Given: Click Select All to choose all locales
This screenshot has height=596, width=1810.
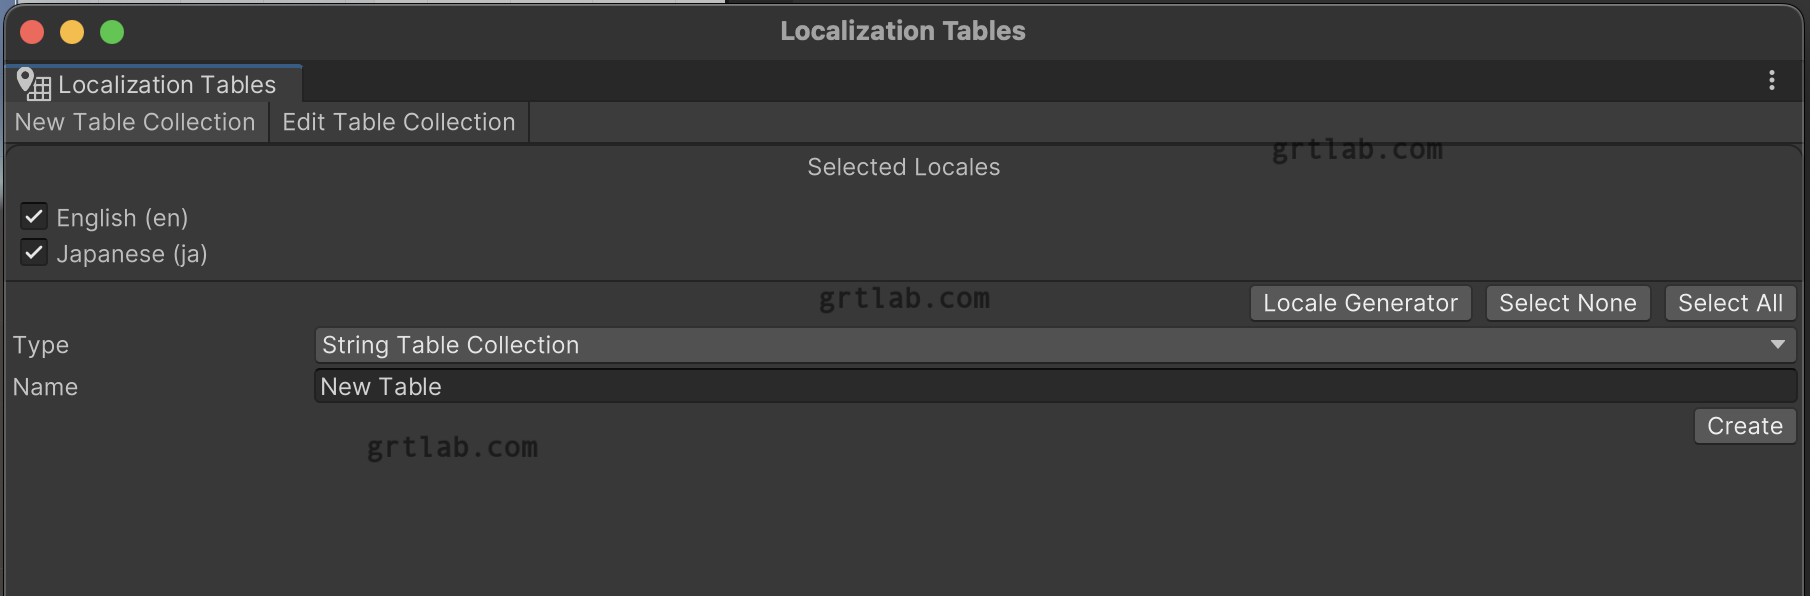Looking at the screenshot, I should point(1729,302).
